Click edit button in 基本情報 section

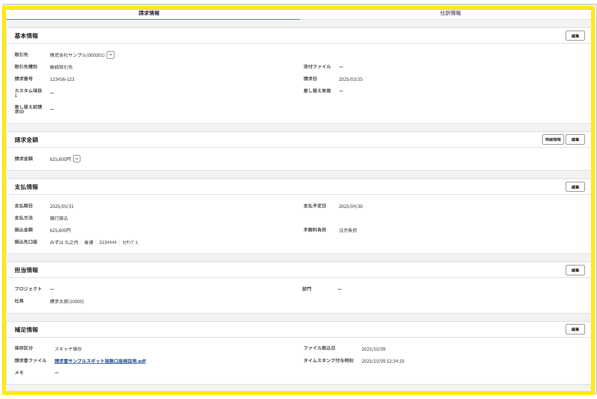coord(575,36)
